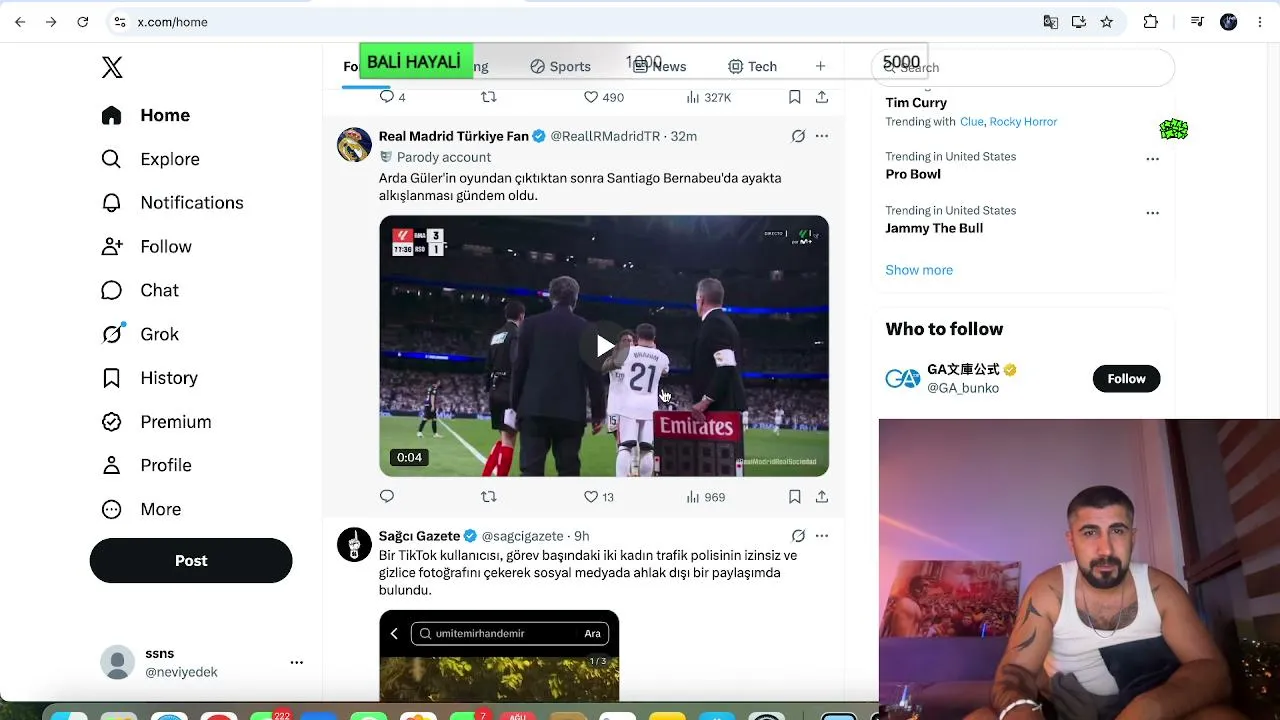Image resolution: width=1280 pixels, height=720 pixels.
Task: Open the Real Madrid Türkiye Fan avatar
Action: [x=354, y=145]
